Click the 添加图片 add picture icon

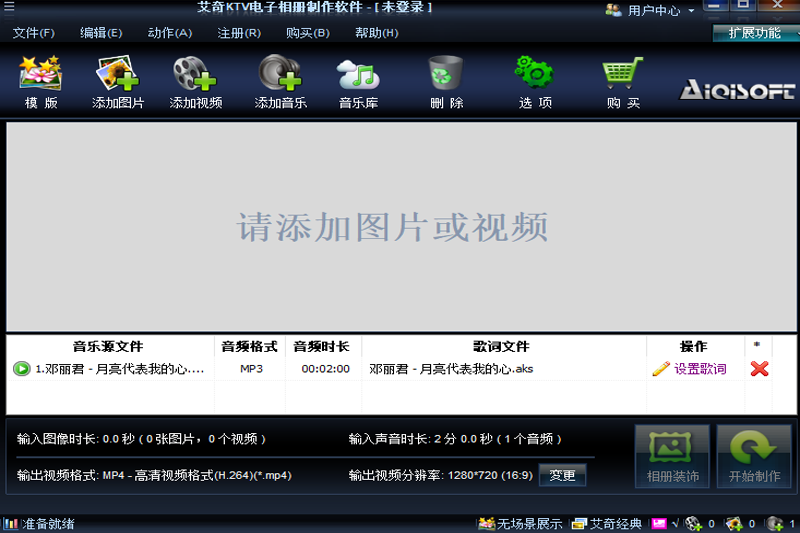point(118,80)
